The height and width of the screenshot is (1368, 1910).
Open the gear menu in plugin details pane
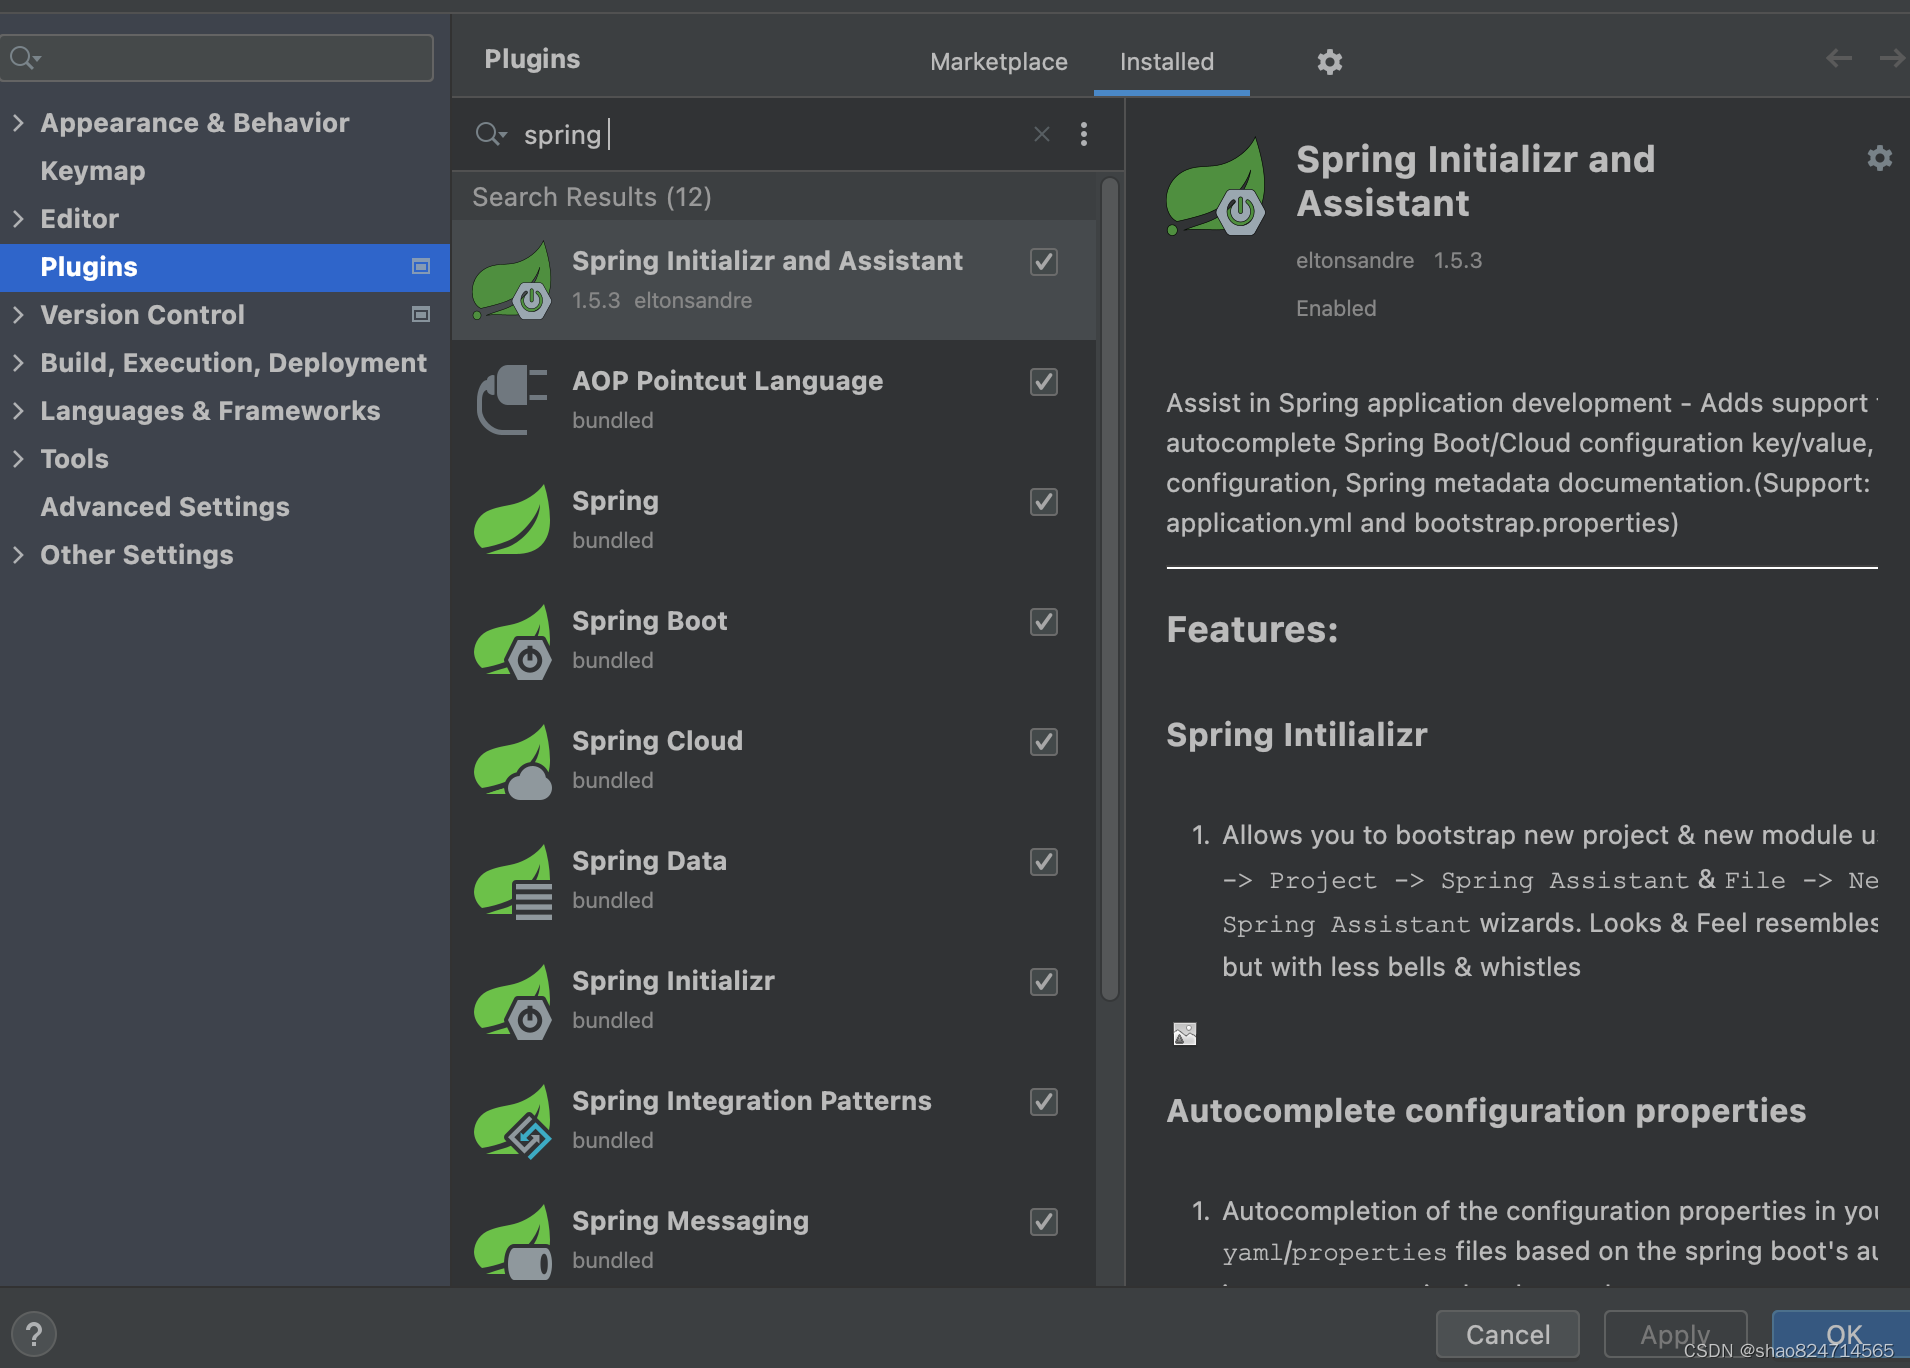(1879, 158)
